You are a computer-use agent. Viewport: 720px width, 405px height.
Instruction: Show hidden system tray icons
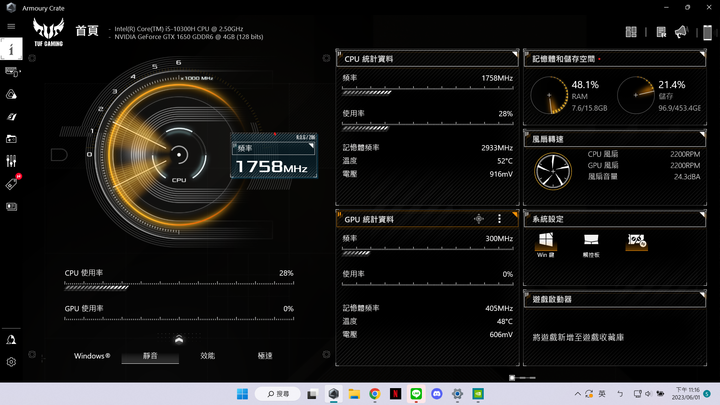click(x=578, y=394)
